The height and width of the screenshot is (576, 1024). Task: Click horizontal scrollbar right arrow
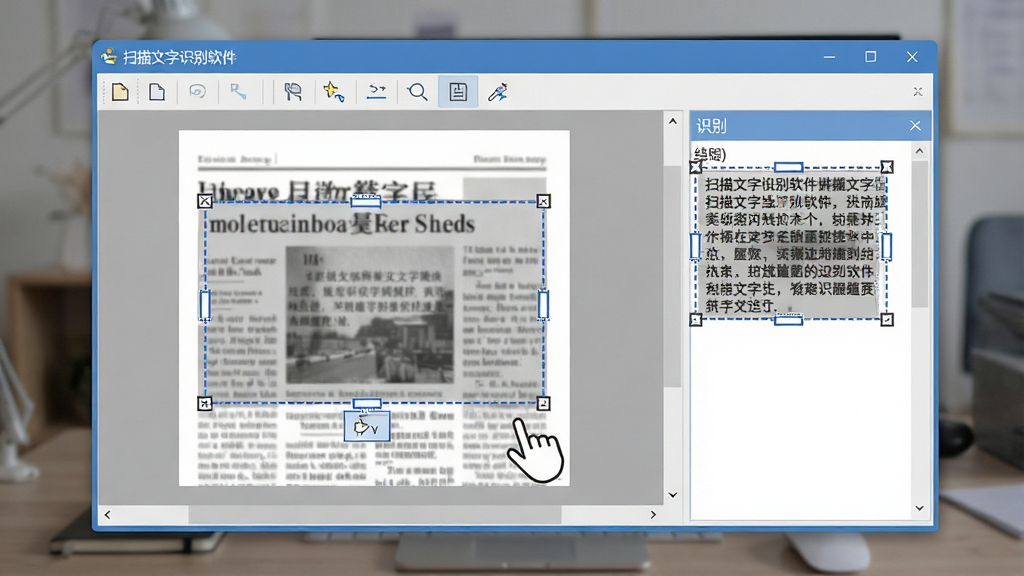click(x=653, y=515)
